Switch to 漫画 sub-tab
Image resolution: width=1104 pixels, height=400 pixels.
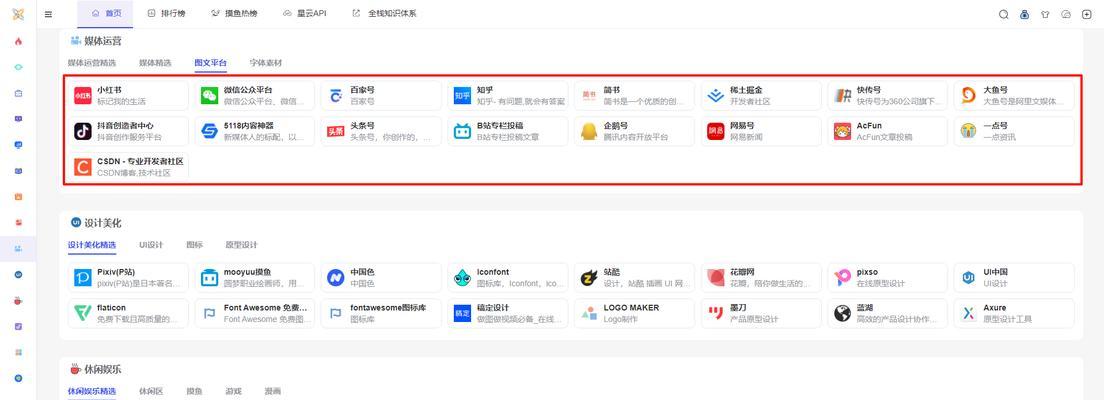[x=272, y=391]
